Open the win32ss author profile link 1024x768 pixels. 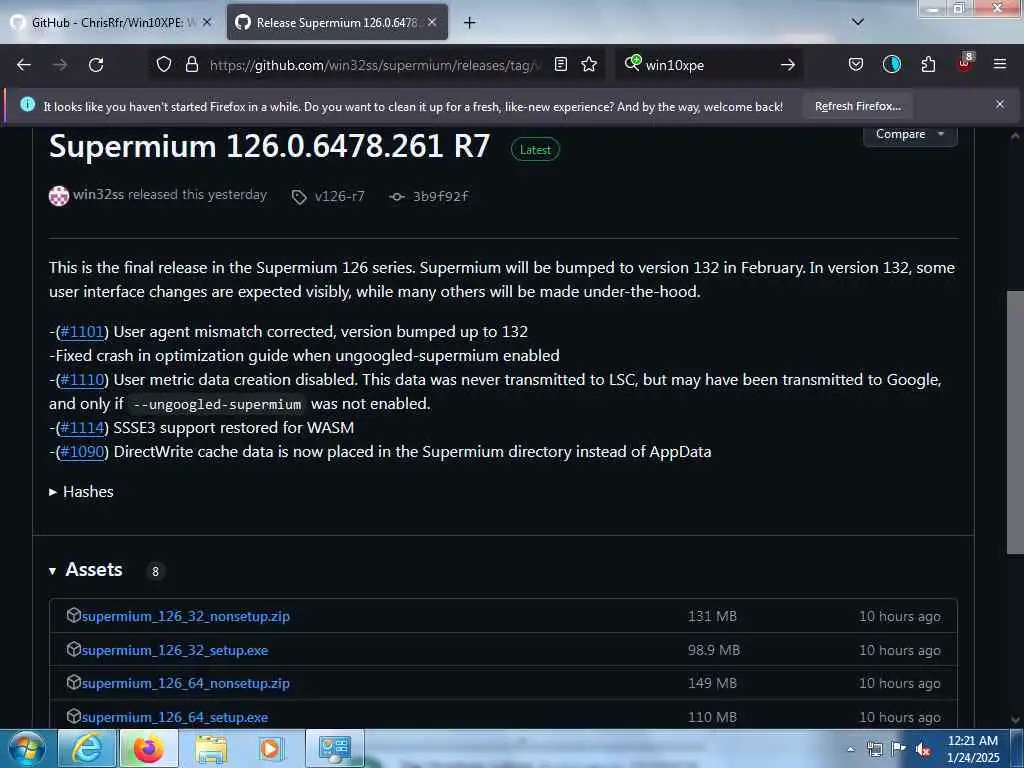(x=98, y=195)
